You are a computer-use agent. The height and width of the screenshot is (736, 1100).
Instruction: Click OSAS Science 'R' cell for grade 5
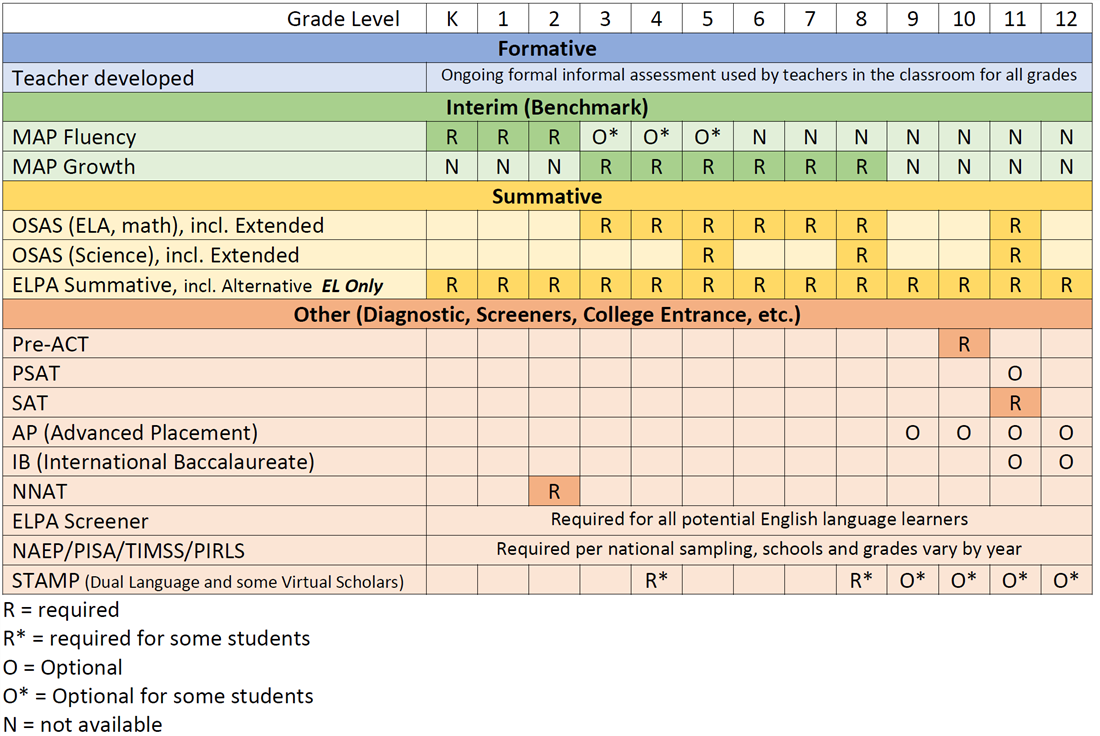point(708,255)
